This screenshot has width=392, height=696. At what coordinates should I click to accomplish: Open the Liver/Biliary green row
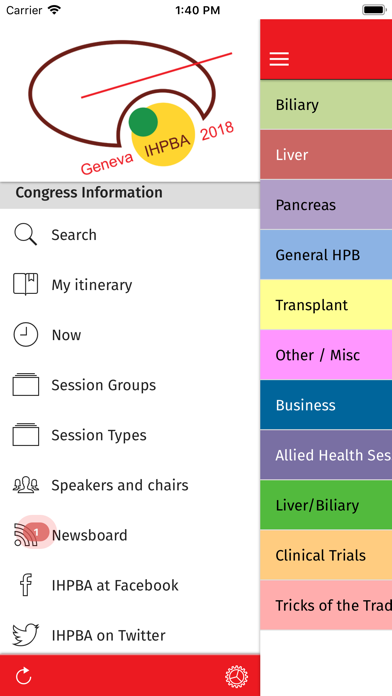click(x=326, y=505)
